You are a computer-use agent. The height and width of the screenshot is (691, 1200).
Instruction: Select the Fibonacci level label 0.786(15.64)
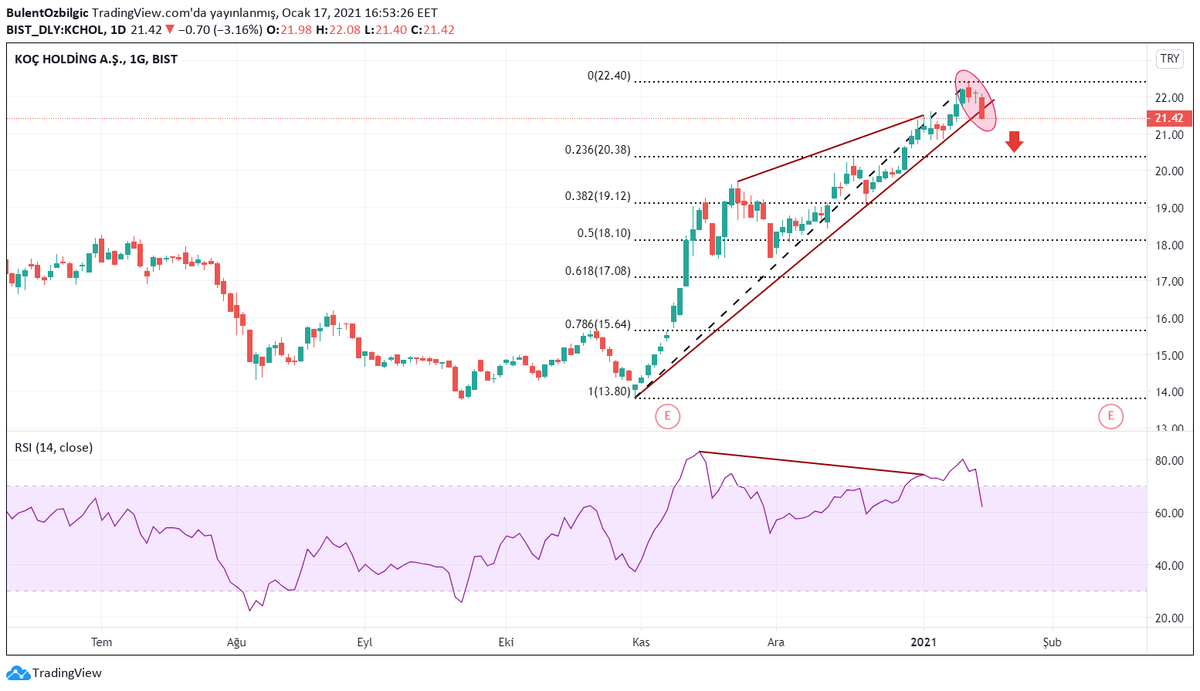(598, 324)
